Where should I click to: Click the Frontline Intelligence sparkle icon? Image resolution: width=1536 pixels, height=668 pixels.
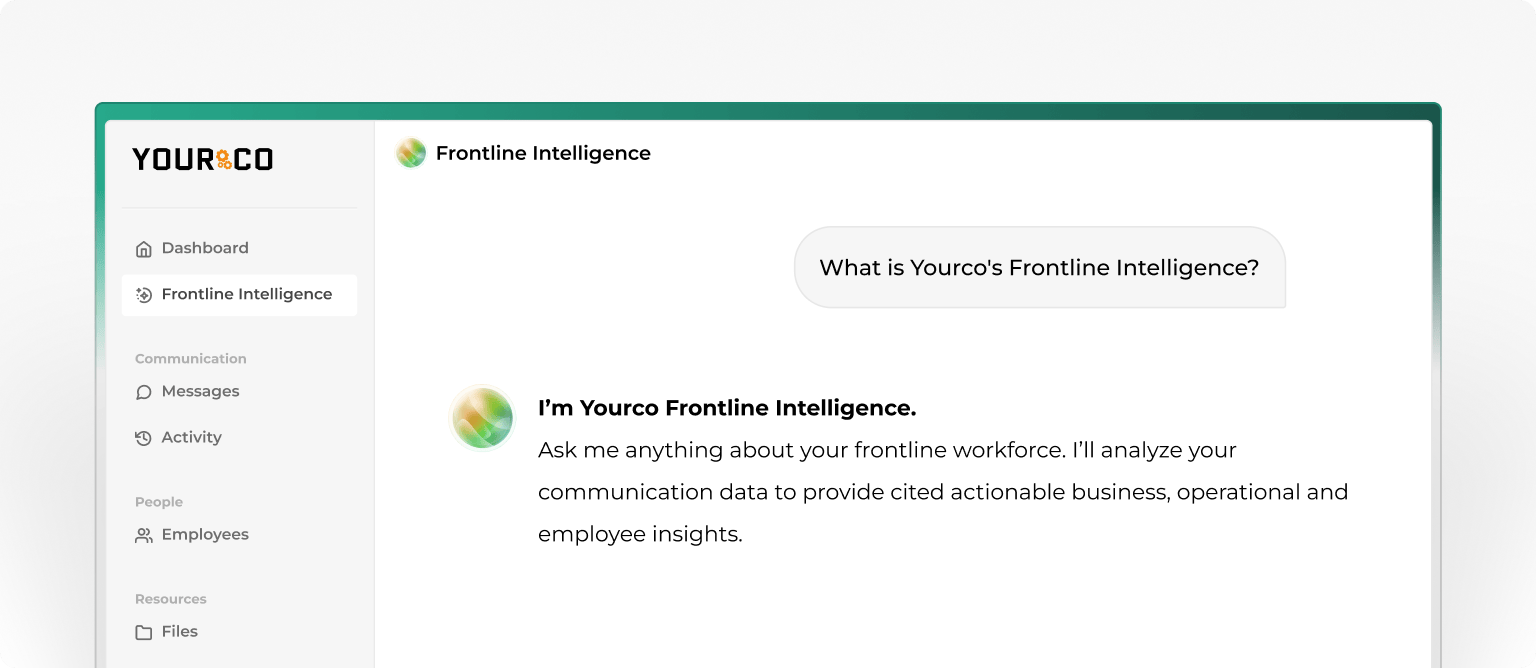[x=144, y=294]
